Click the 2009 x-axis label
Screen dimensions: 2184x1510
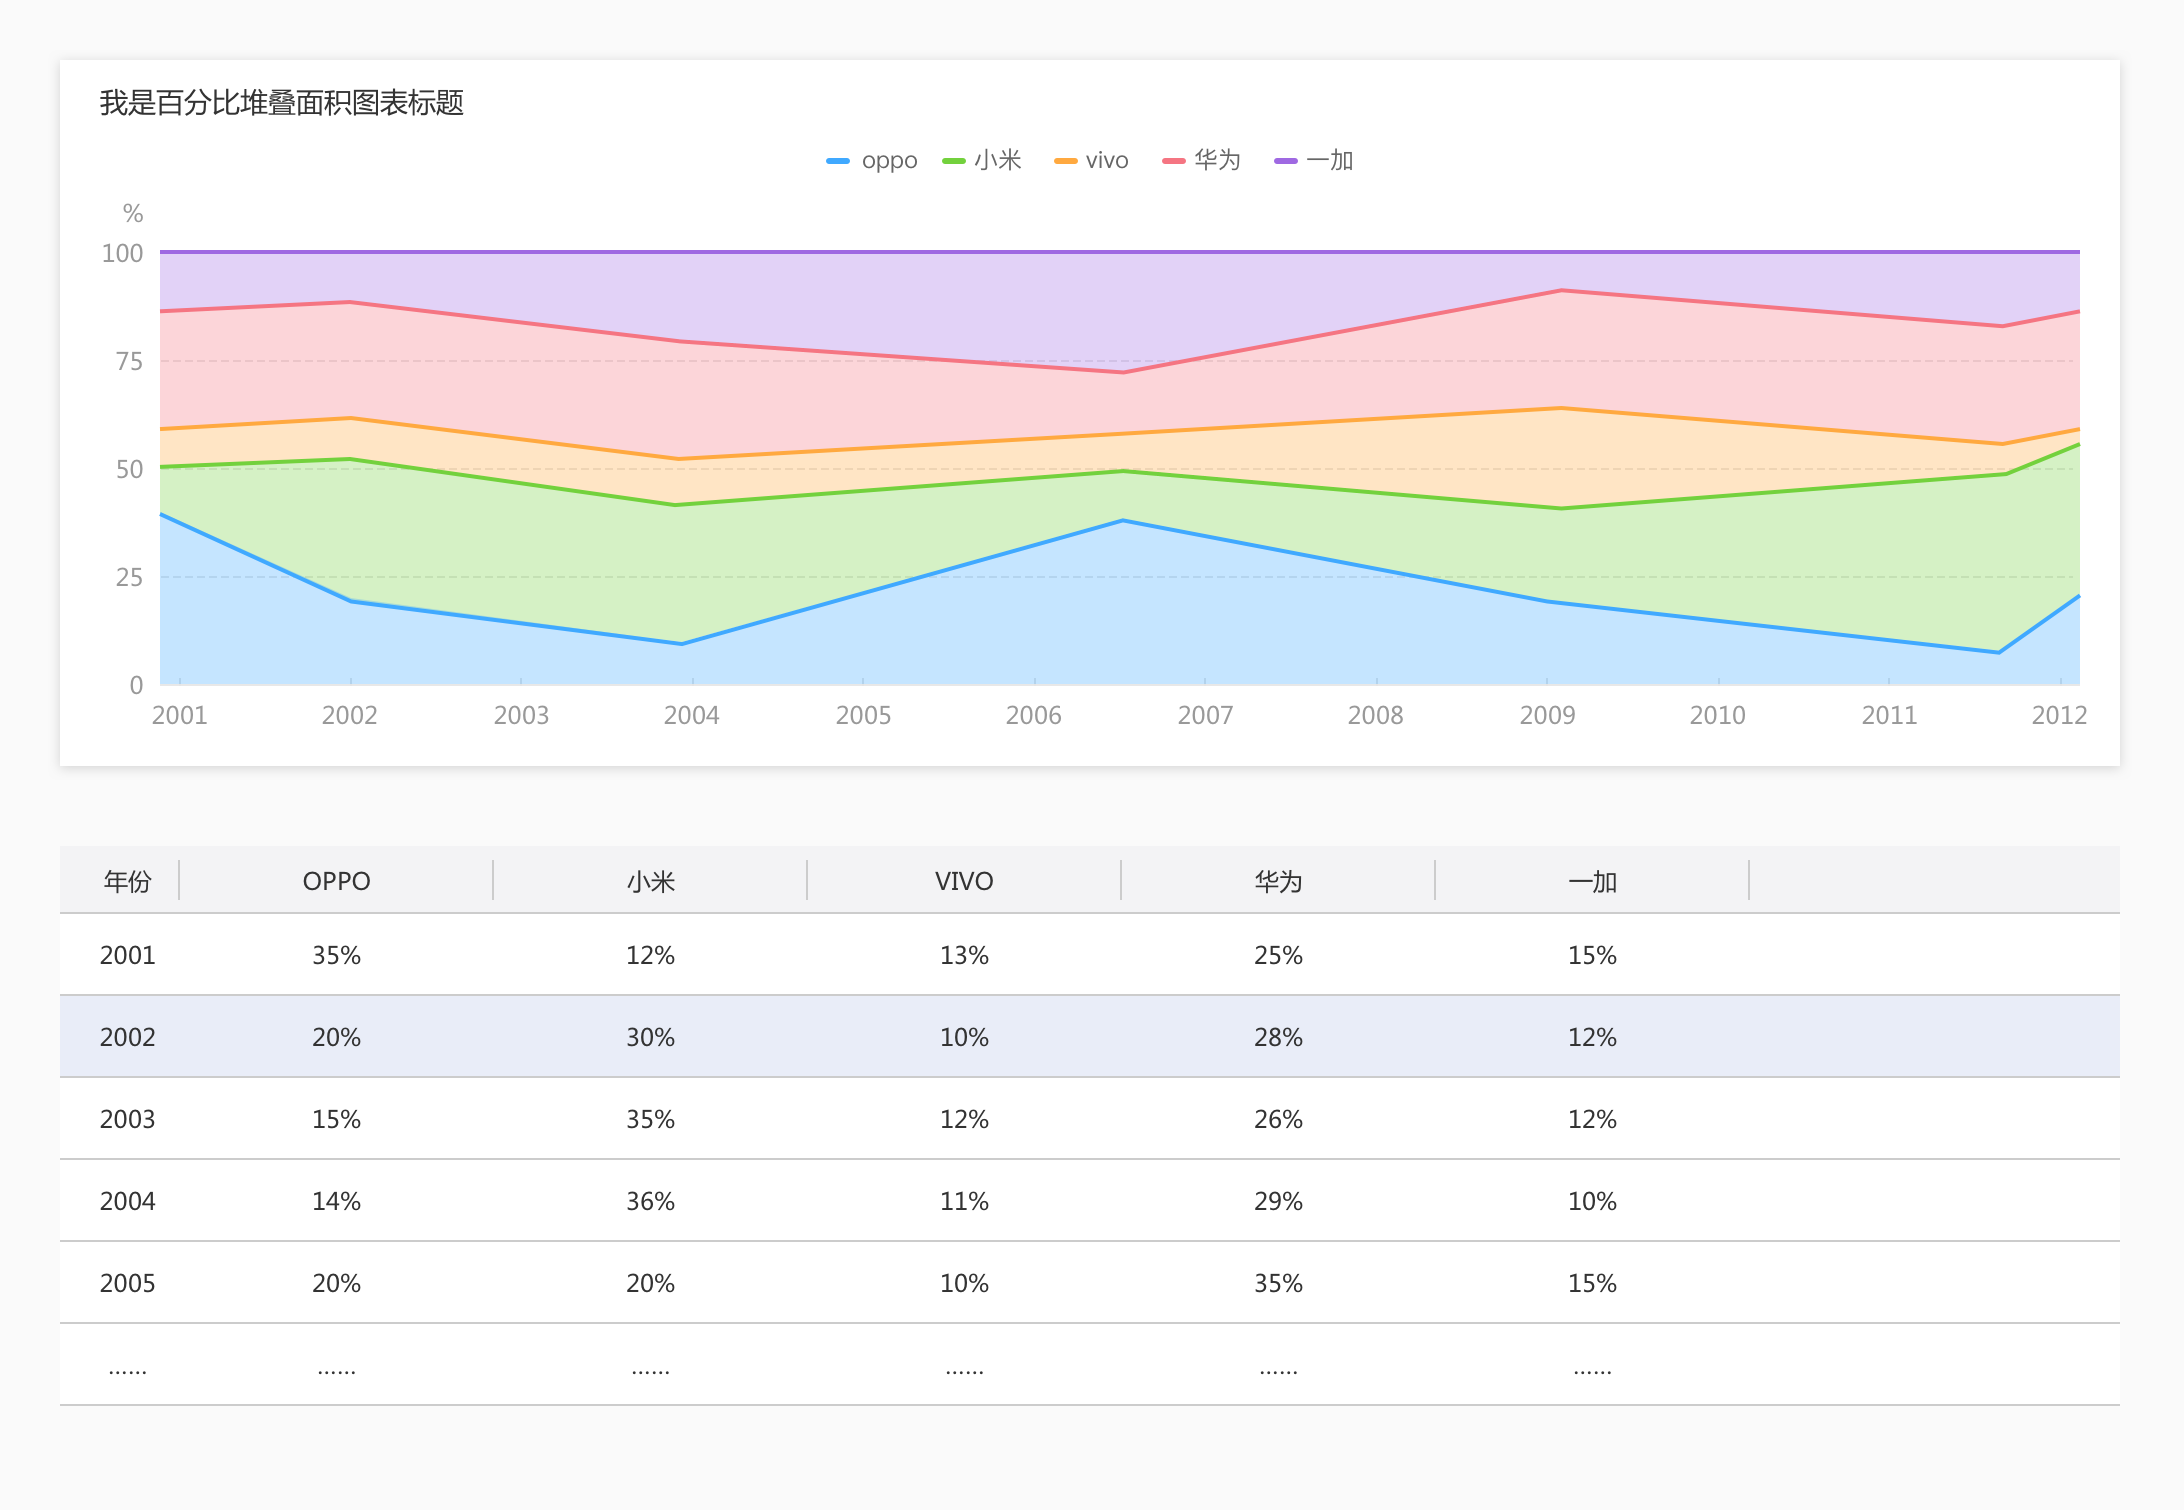point(1547,715)
